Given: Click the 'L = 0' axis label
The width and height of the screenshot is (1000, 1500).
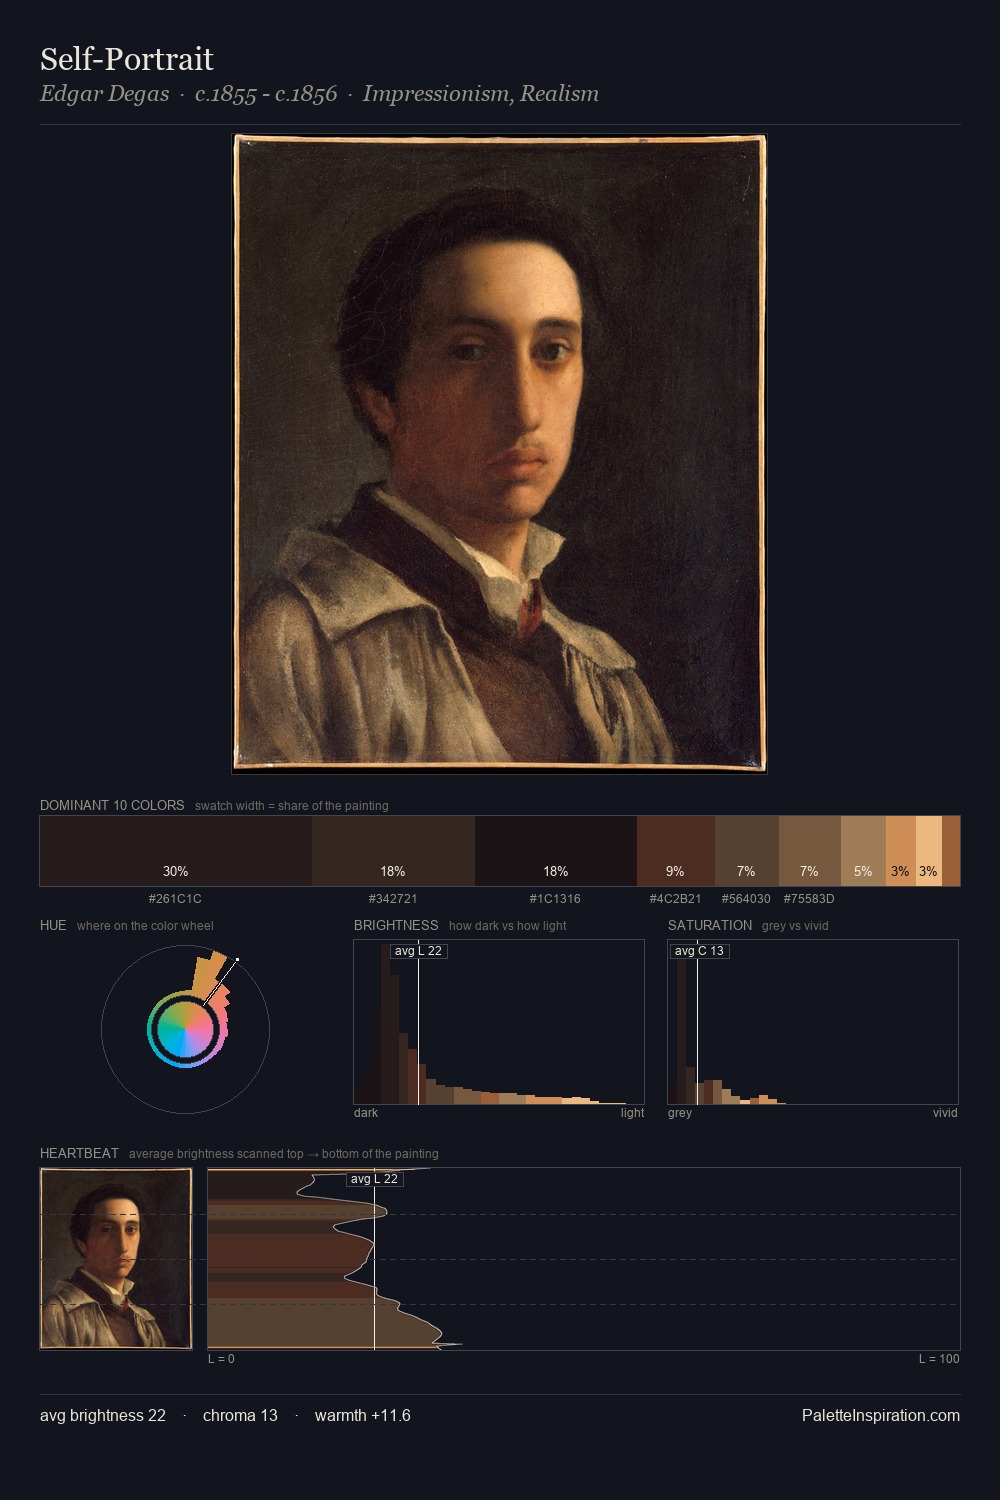Looking at the screenshot, I should point(221,1359).
